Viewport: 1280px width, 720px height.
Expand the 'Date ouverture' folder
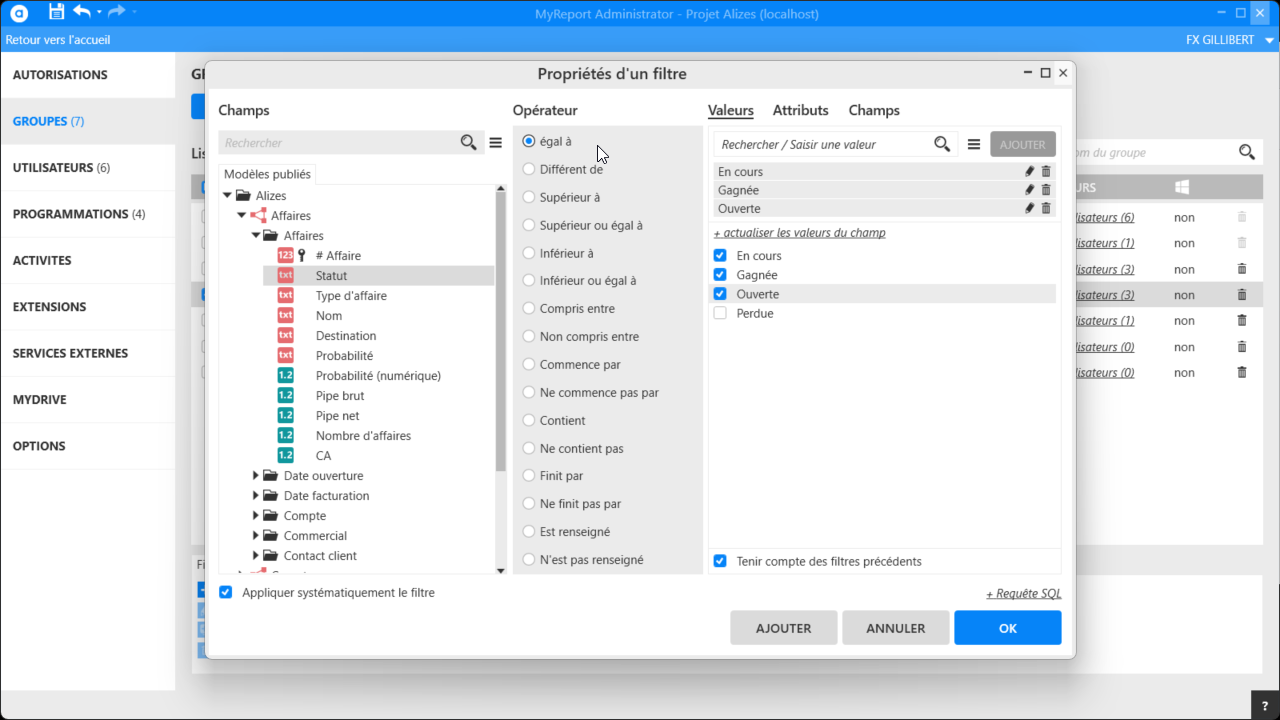tap(256, 476)
